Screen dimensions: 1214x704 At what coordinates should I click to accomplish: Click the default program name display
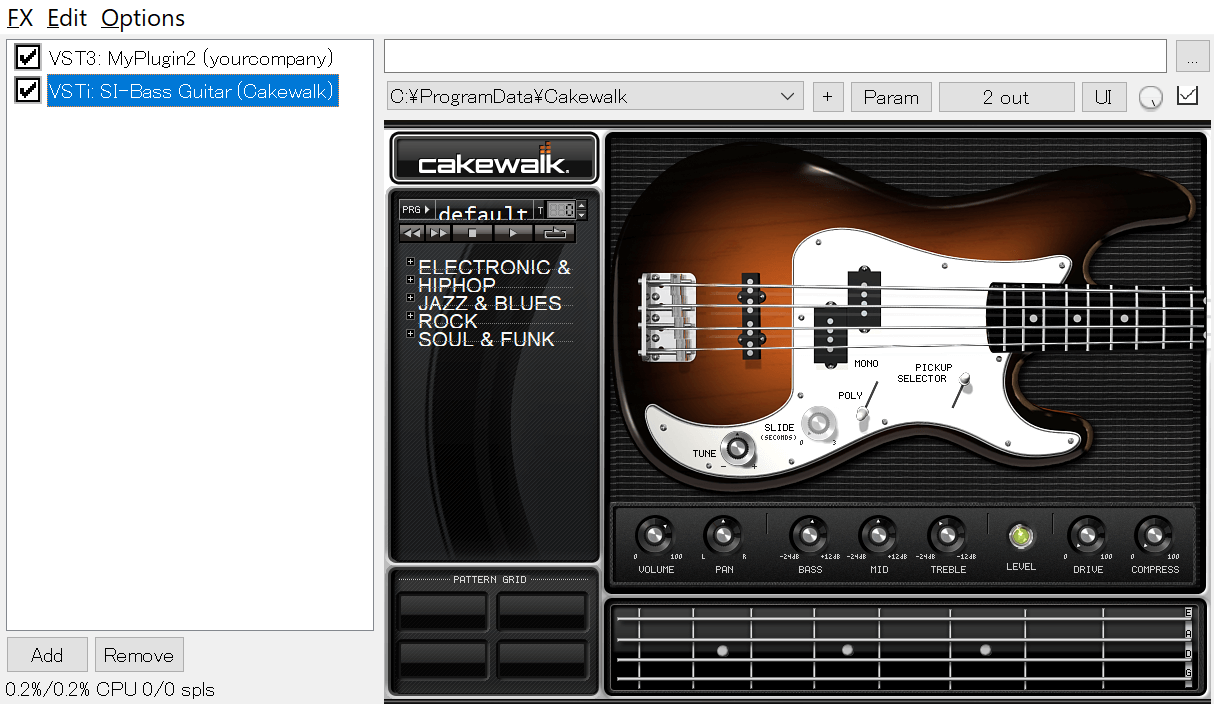click(x=484, y=211)
